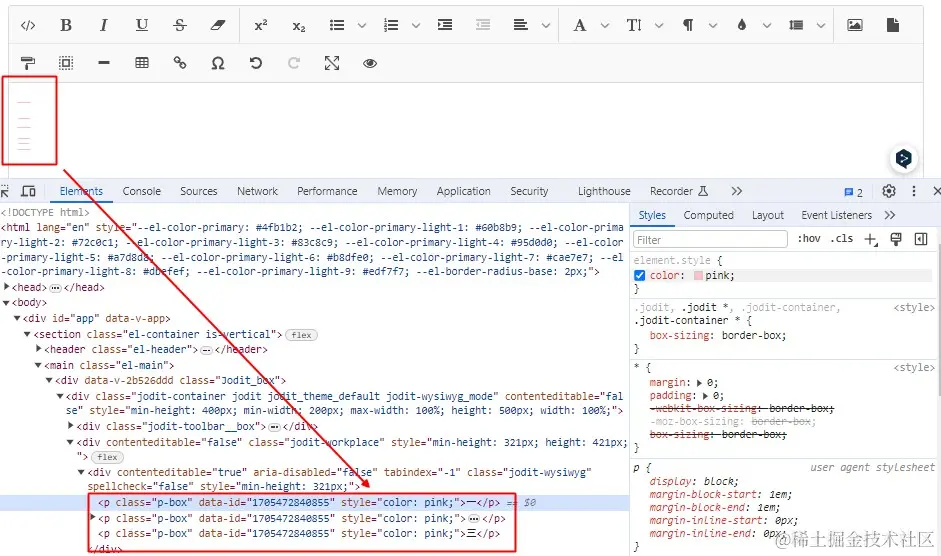The width and height of the screenshot is (941, 556).
Task: Open the font family tool
Action: (579, 25)
